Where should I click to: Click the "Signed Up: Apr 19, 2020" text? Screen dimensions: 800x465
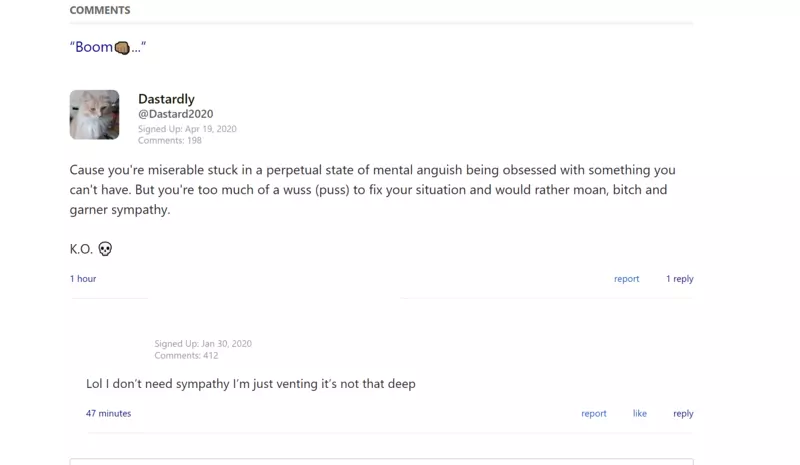tap(187, 129)
